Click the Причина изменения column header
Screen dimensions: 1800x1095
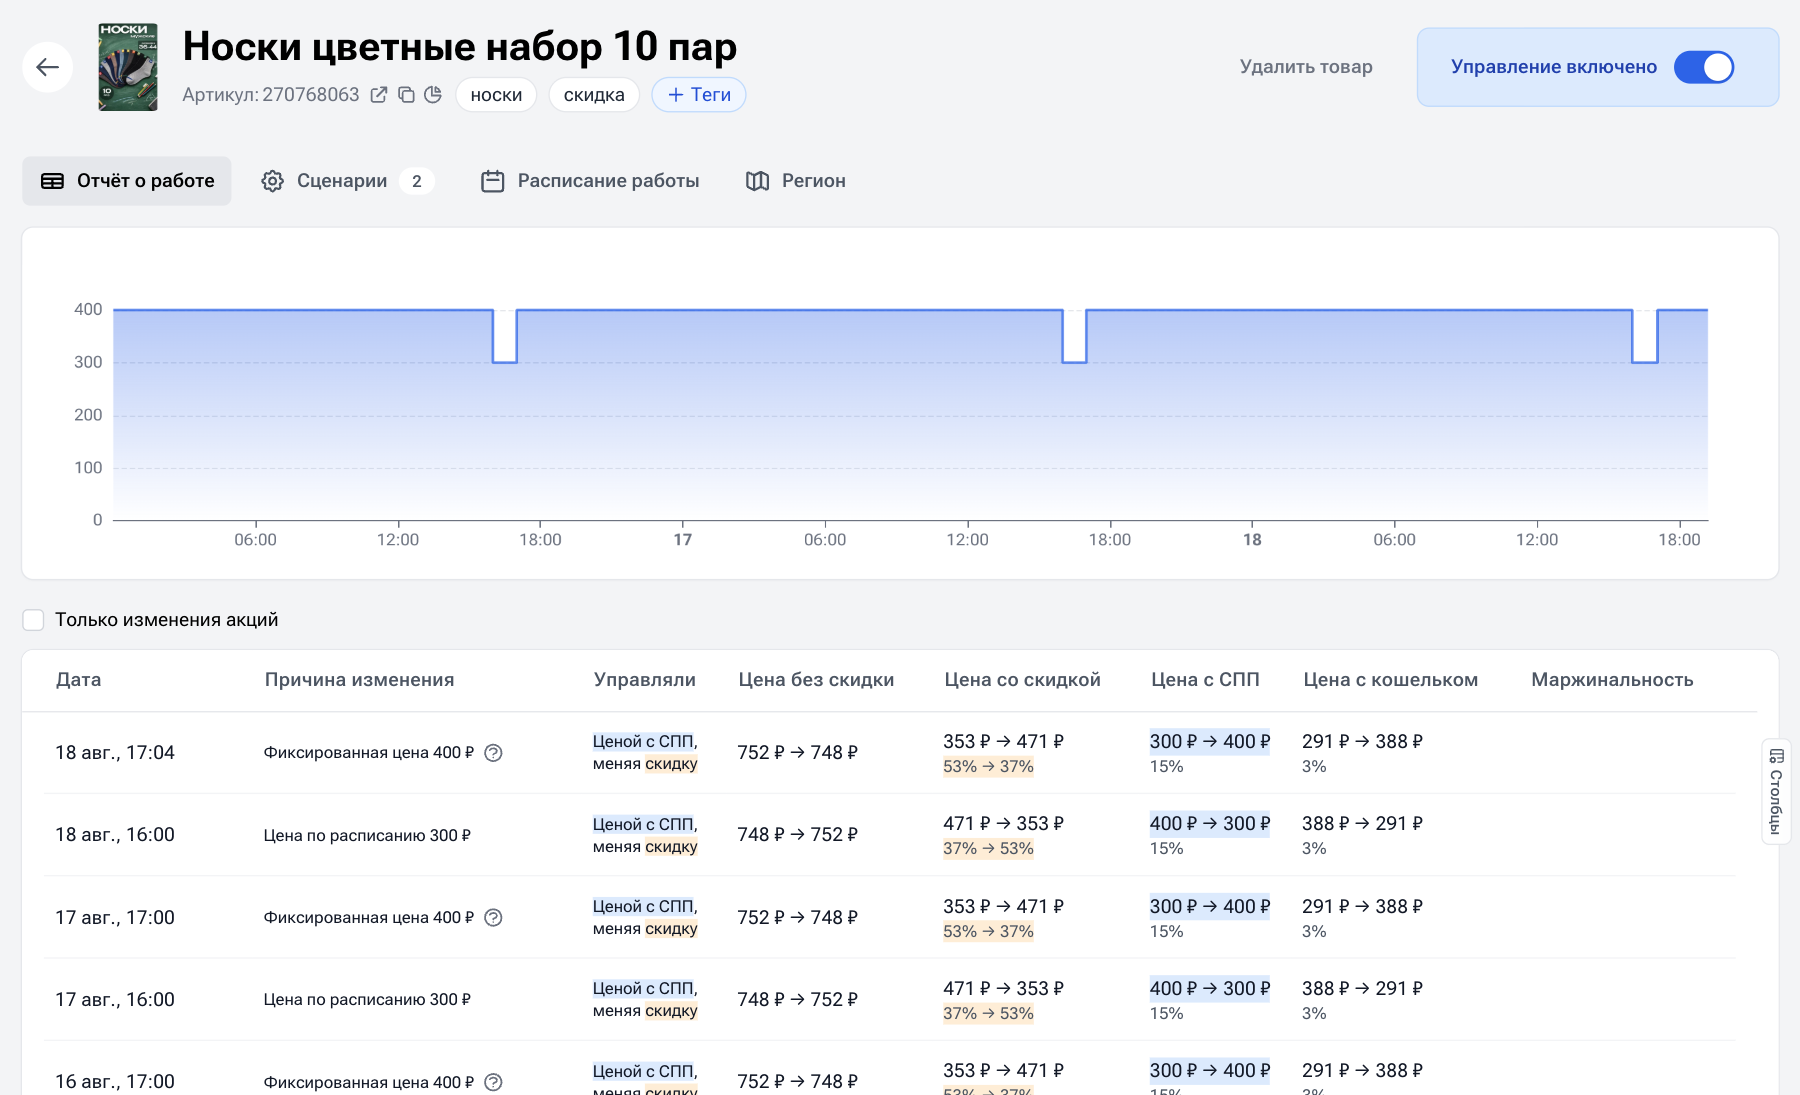click(359, 680)
